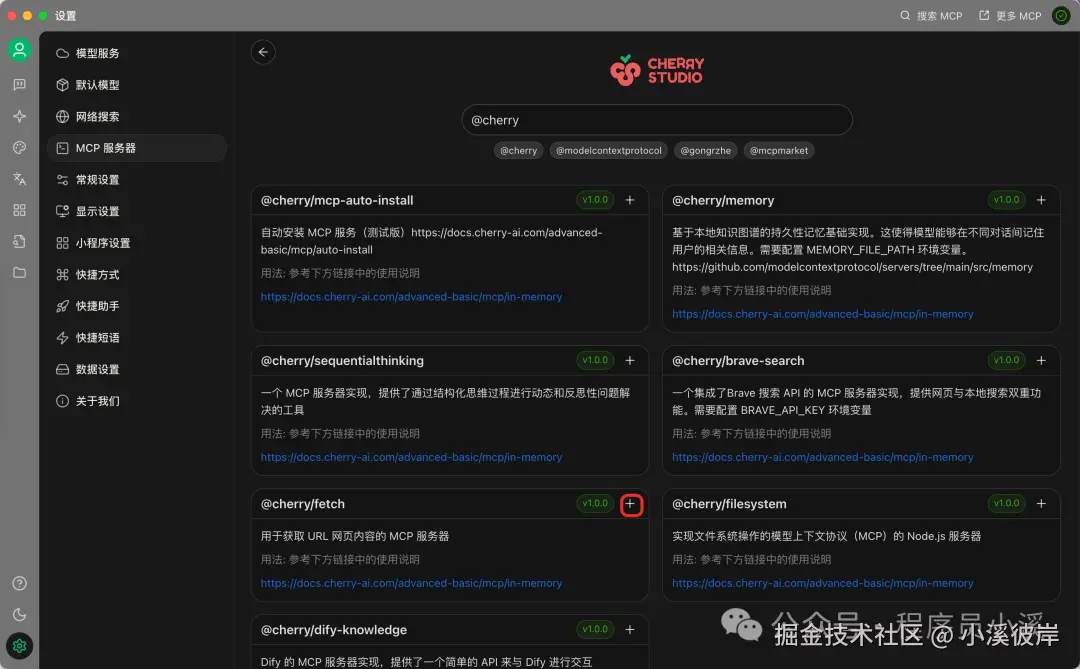Open the chat assistant sidebar icon
This screenshot has height=669, width=1080.
pyautogui.click(x=19, y=85)
